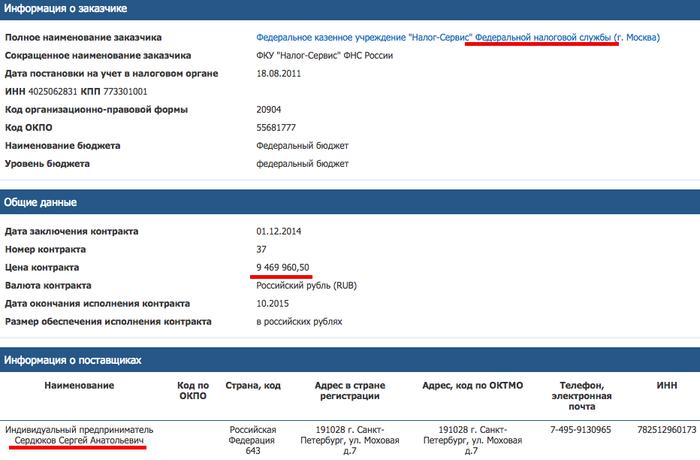Click the ИНН column header in suppliers table
The image size is (700, 460).
(667, 385)
